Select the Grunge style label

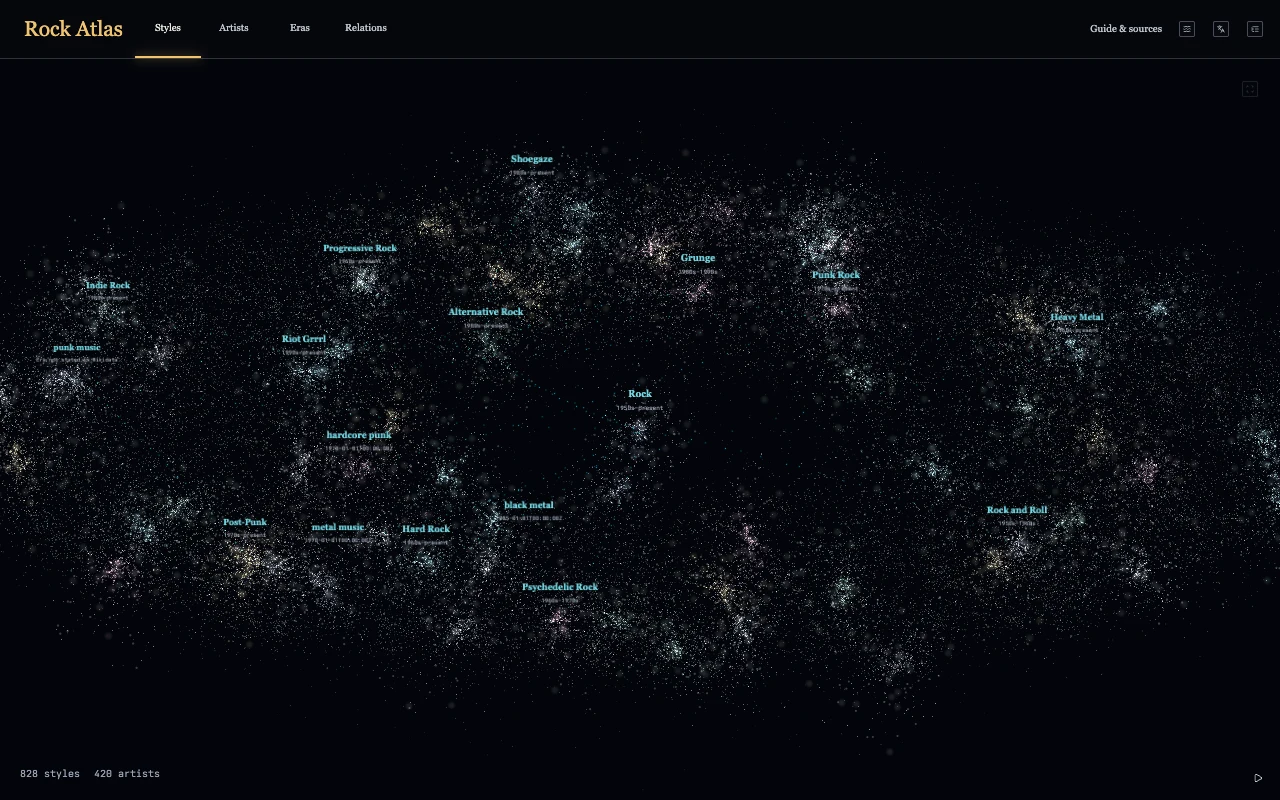698,258
